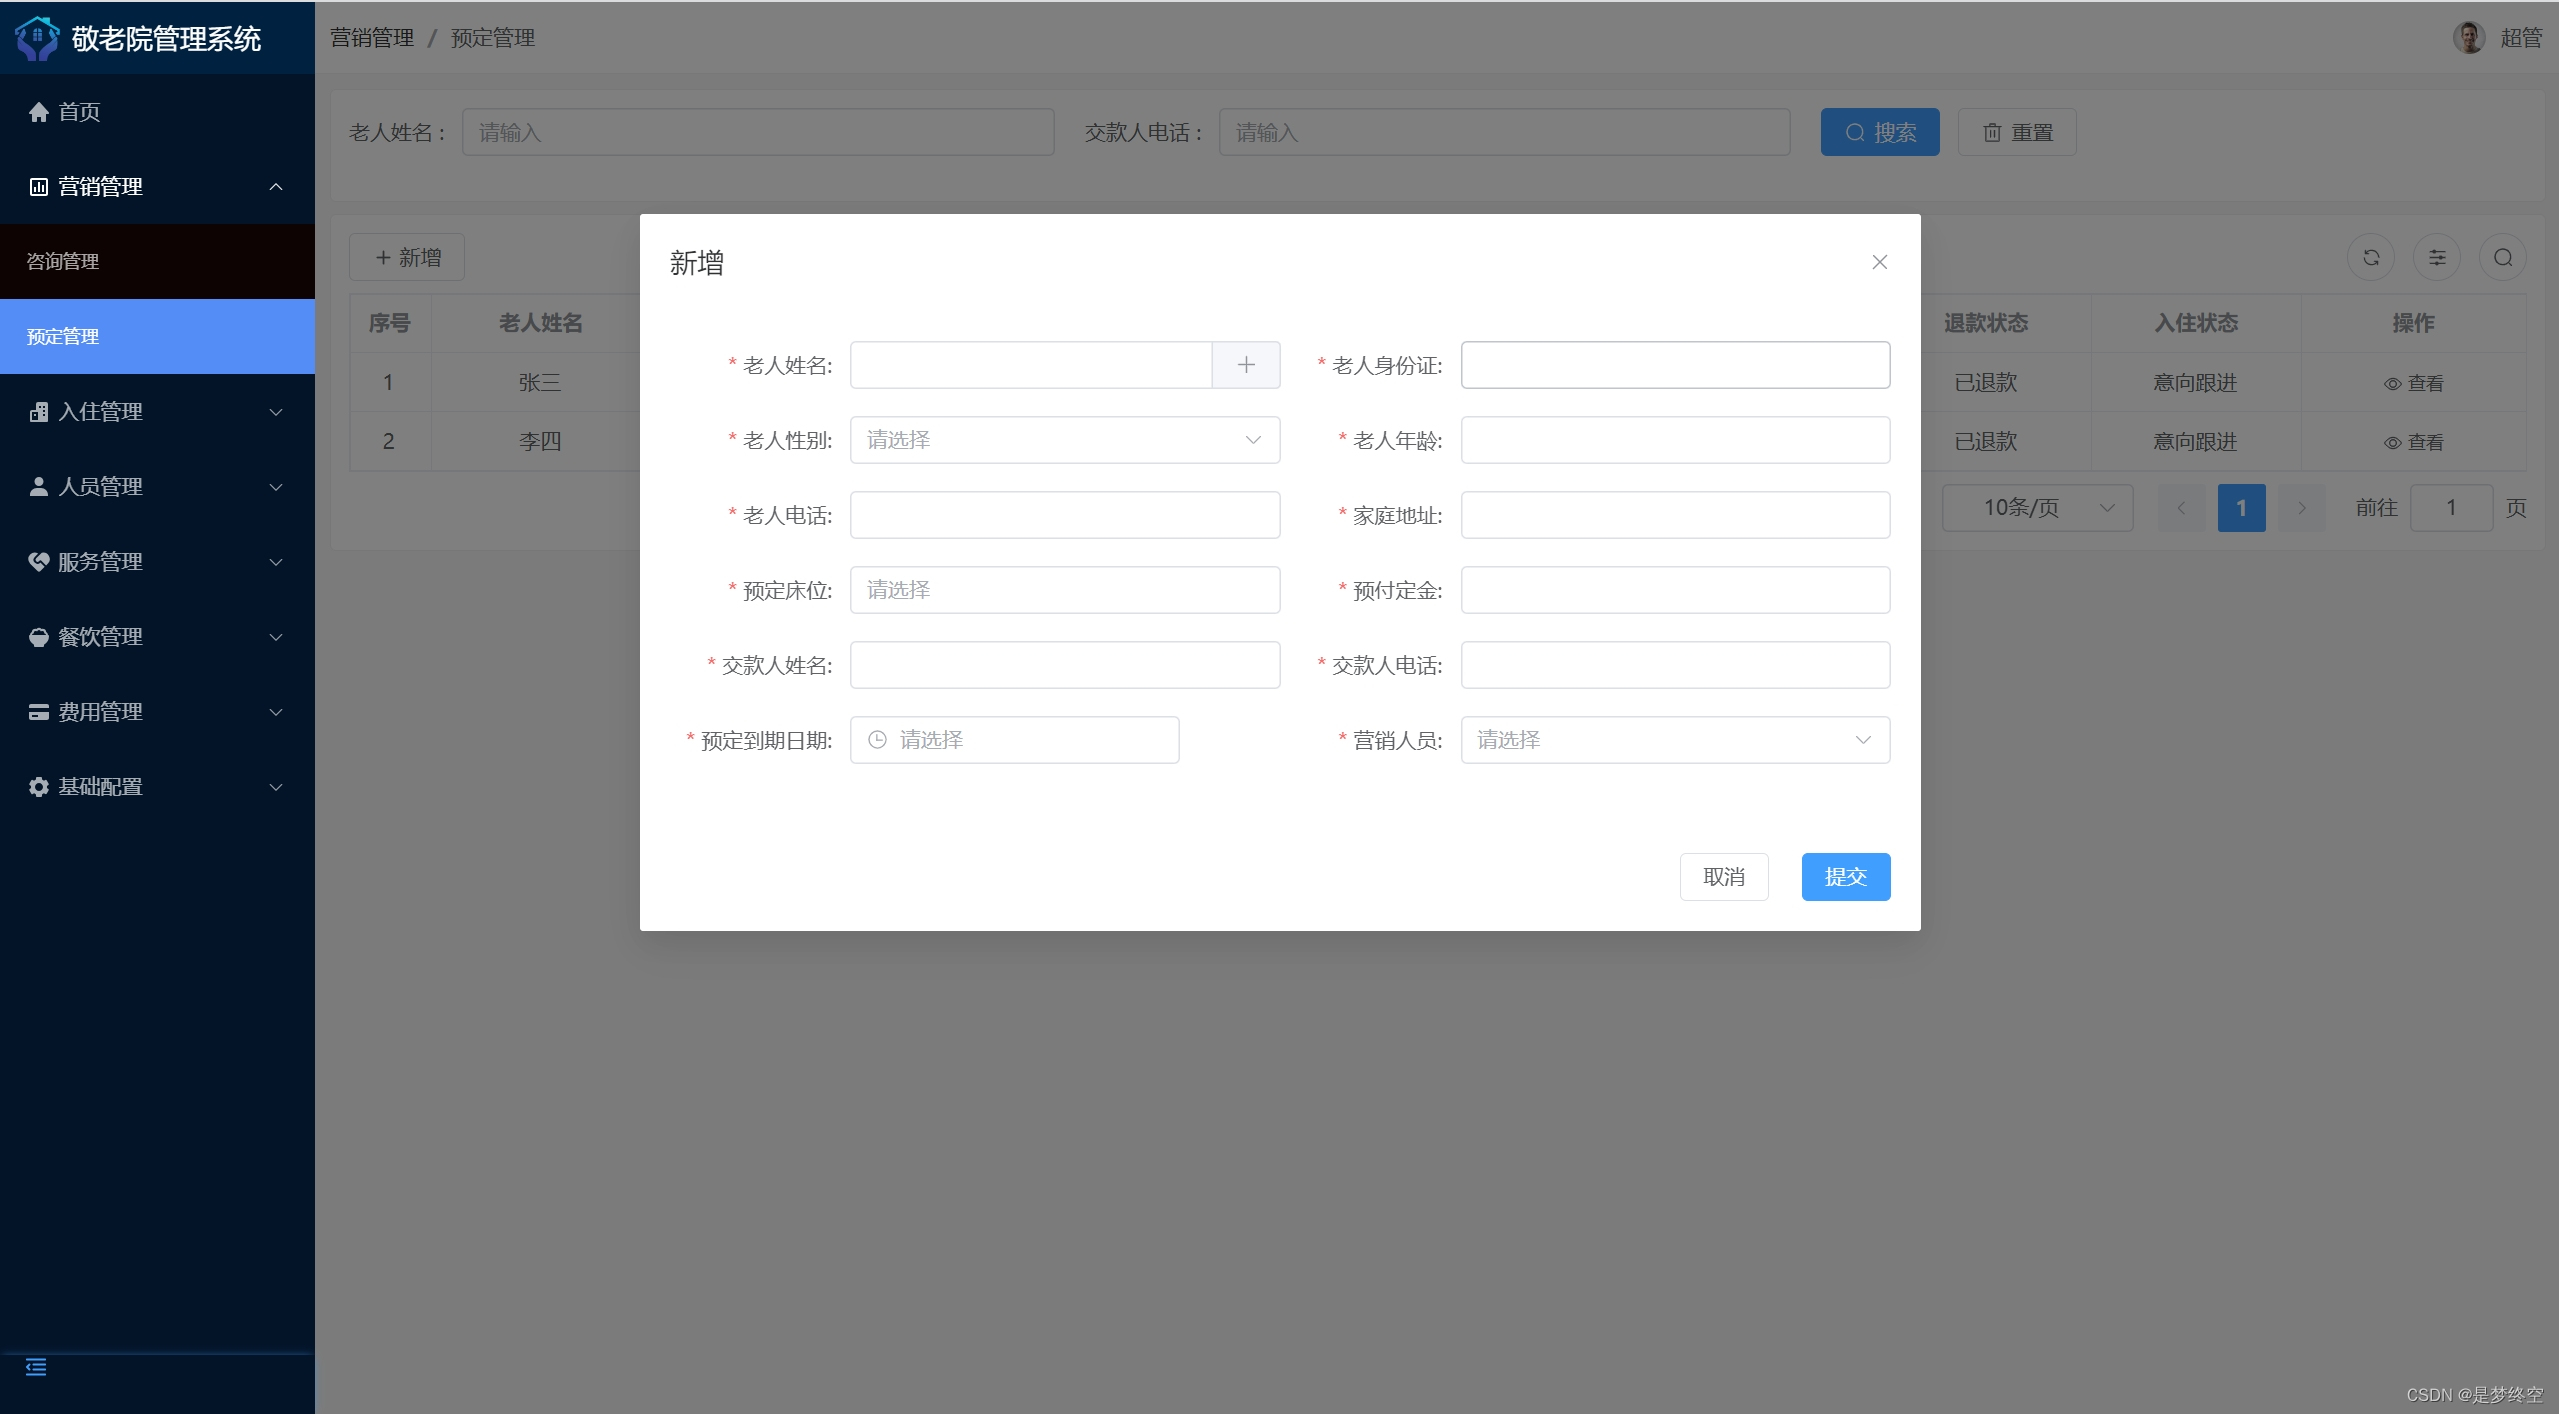Click the 取消 button
The height and width of the screenshot is (1414, 2559).
pos(1723,877)
